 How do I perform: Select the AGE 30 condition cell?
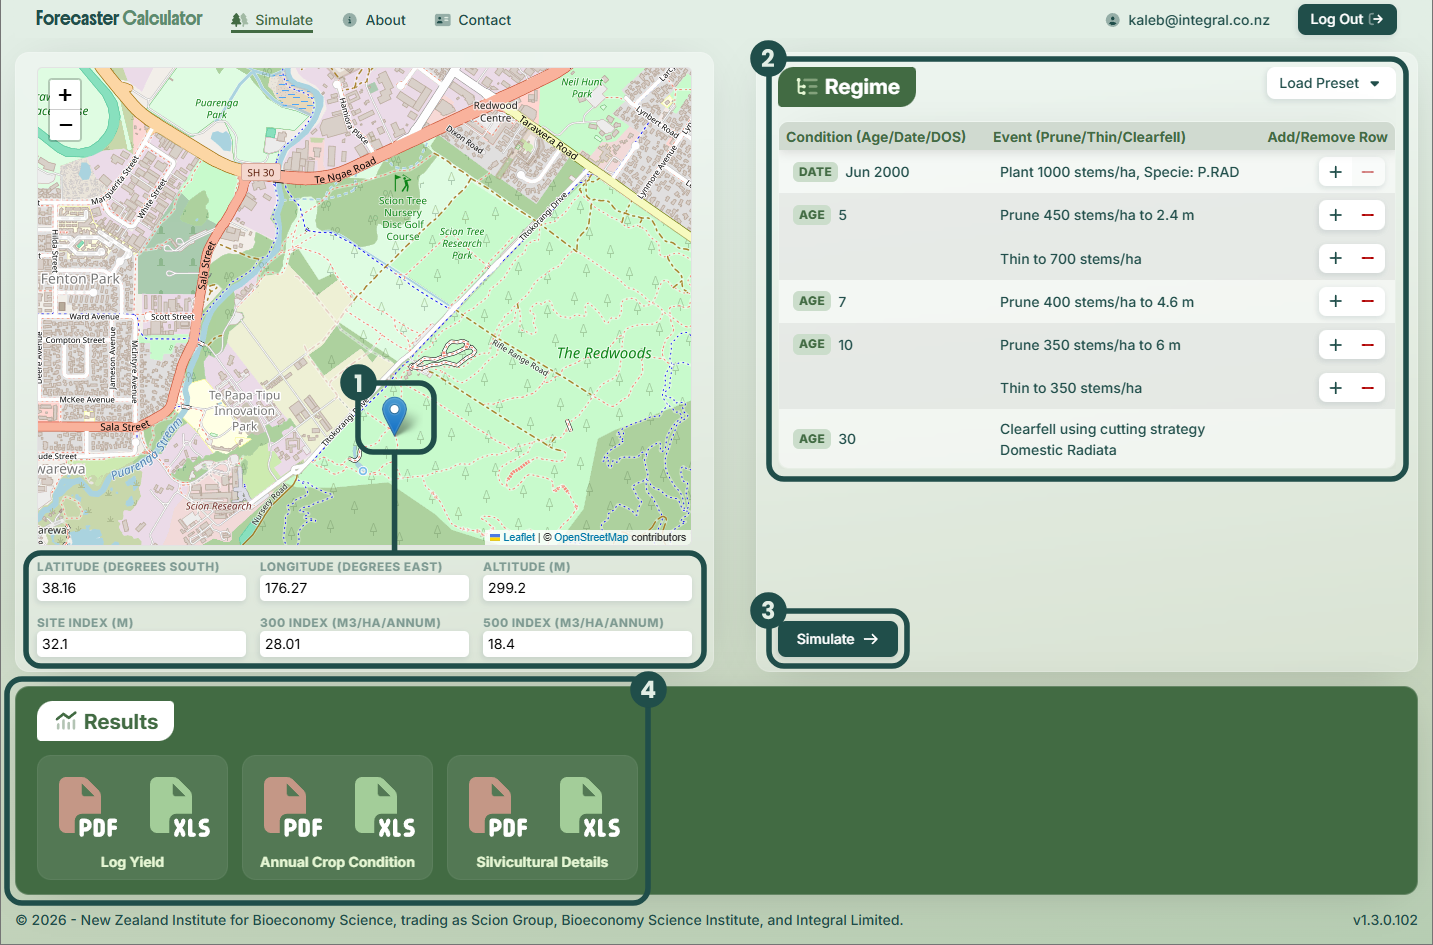pos(826,439)
